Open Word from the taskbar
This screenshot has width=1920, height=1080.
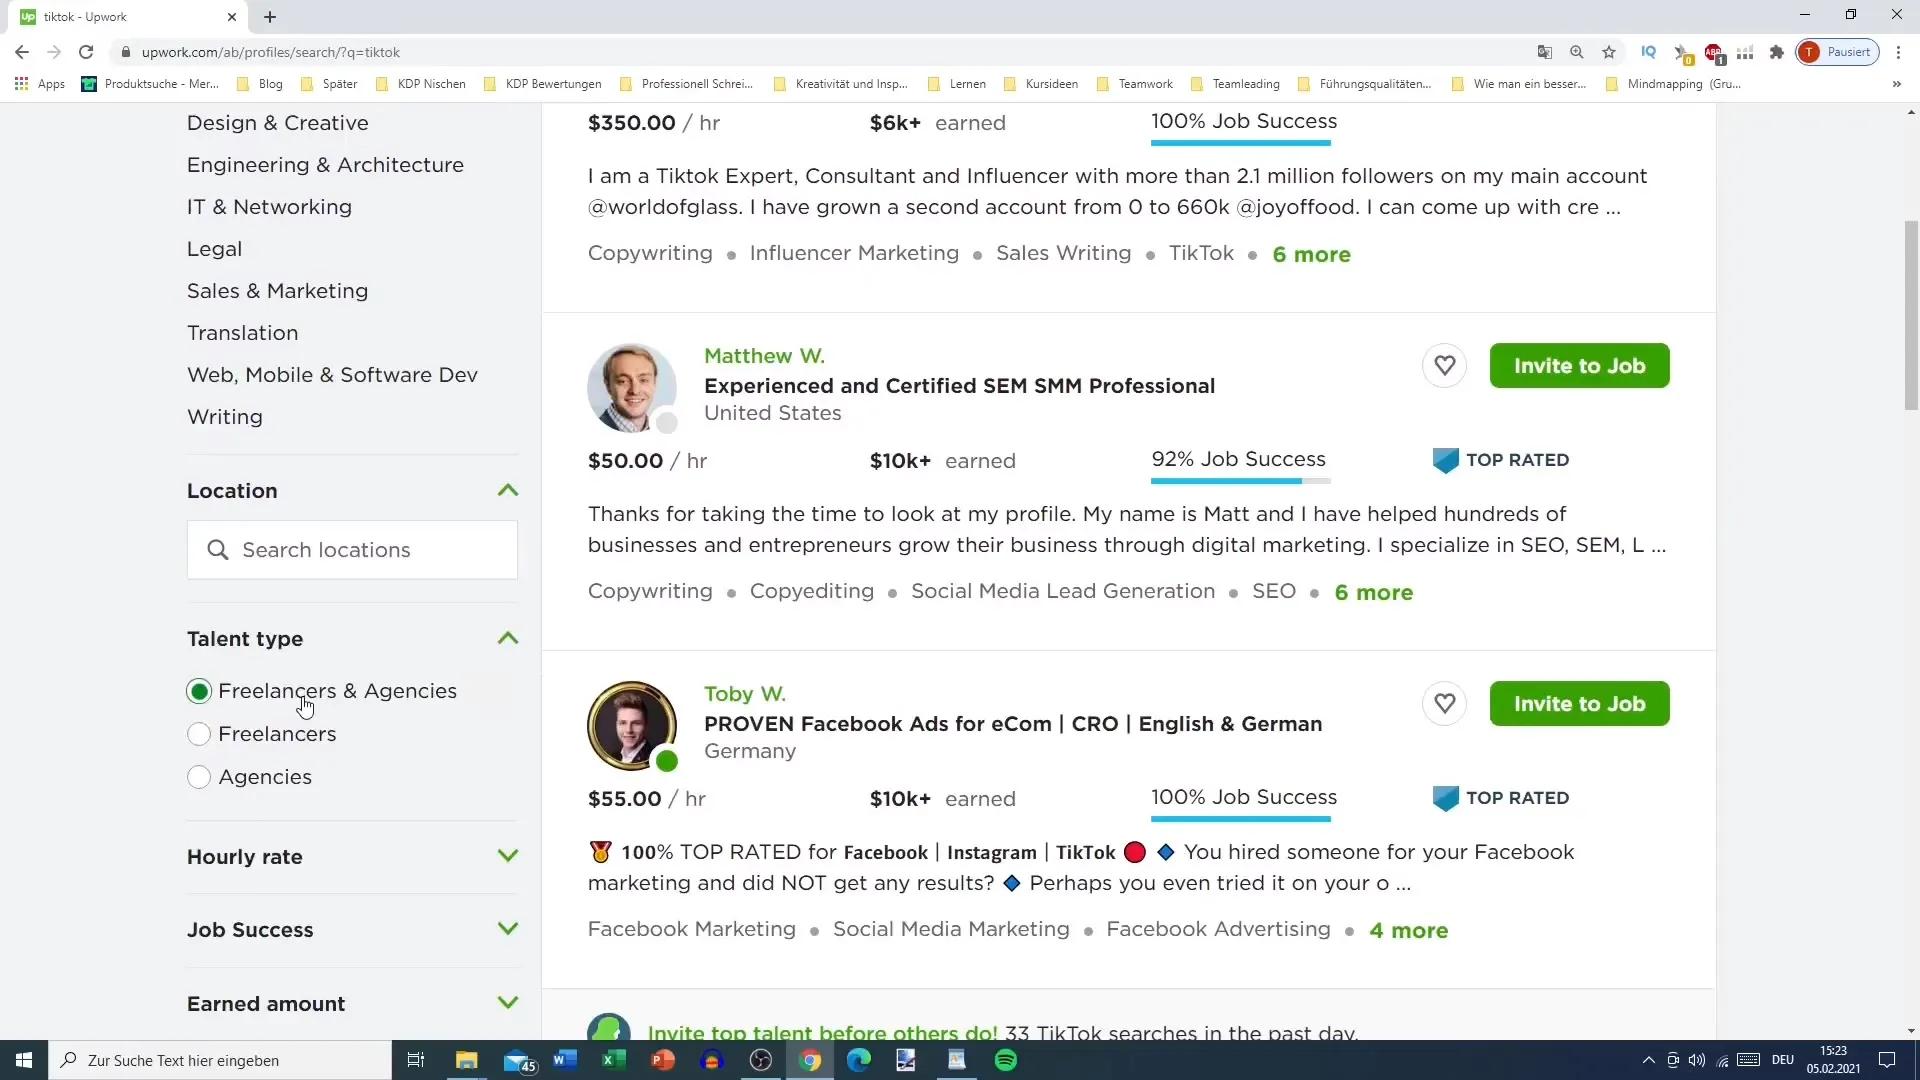click(x=565, y=1060)
